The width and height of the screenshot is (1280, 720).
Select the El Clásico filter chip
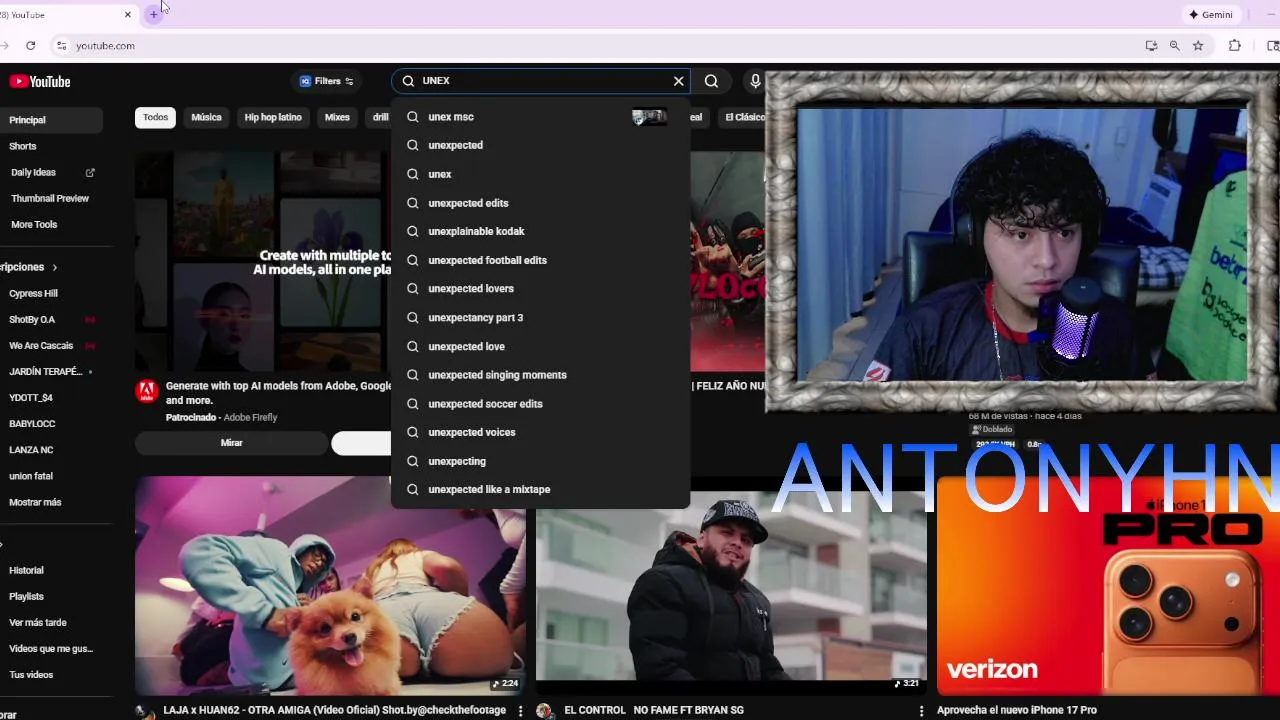pyautogui.click(x=744, y=117)
